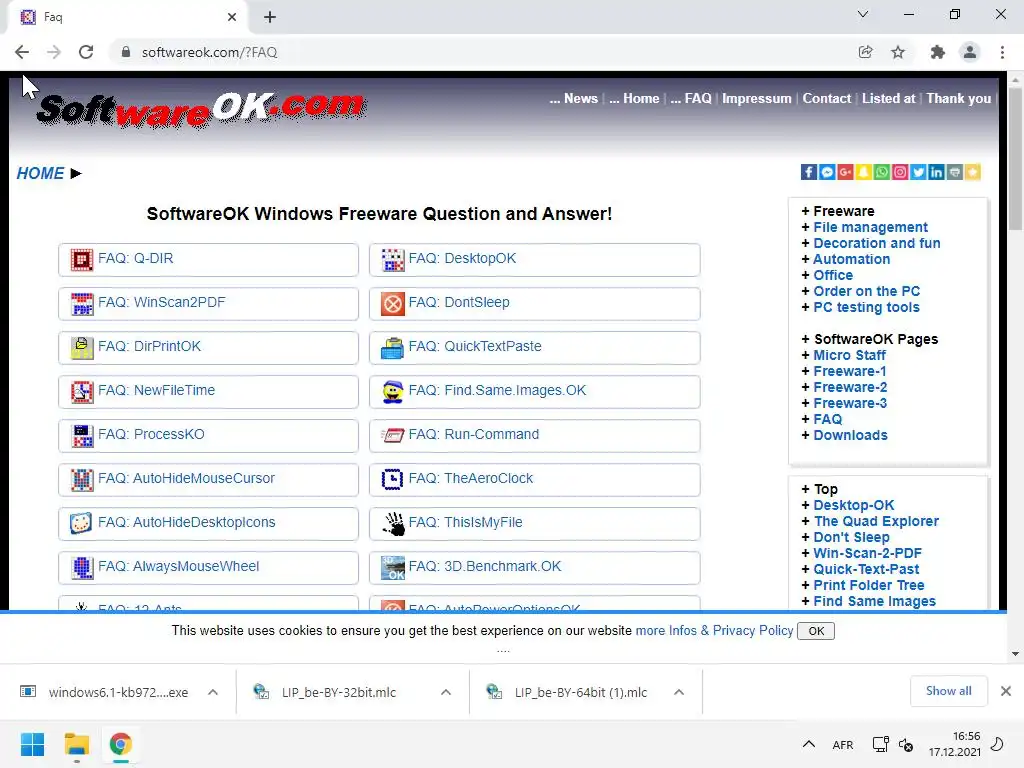The height and width of the screenshot is (768, 1024).
Task: Click the page vertical scrollbar thumb
Action: [1015, 159]
